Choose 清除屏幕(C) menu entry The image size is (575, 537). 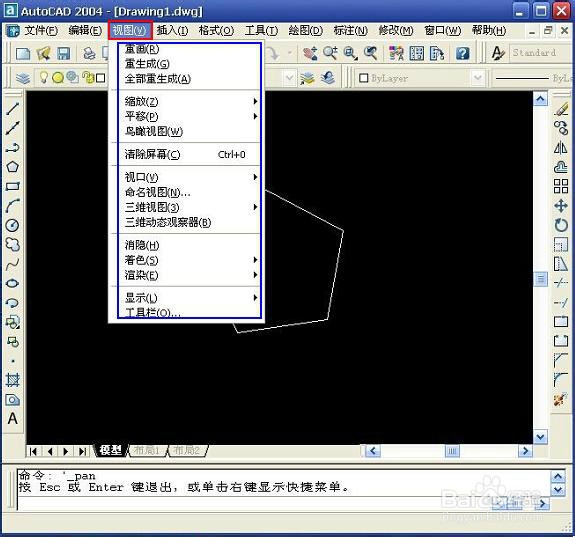pos(189,154)
